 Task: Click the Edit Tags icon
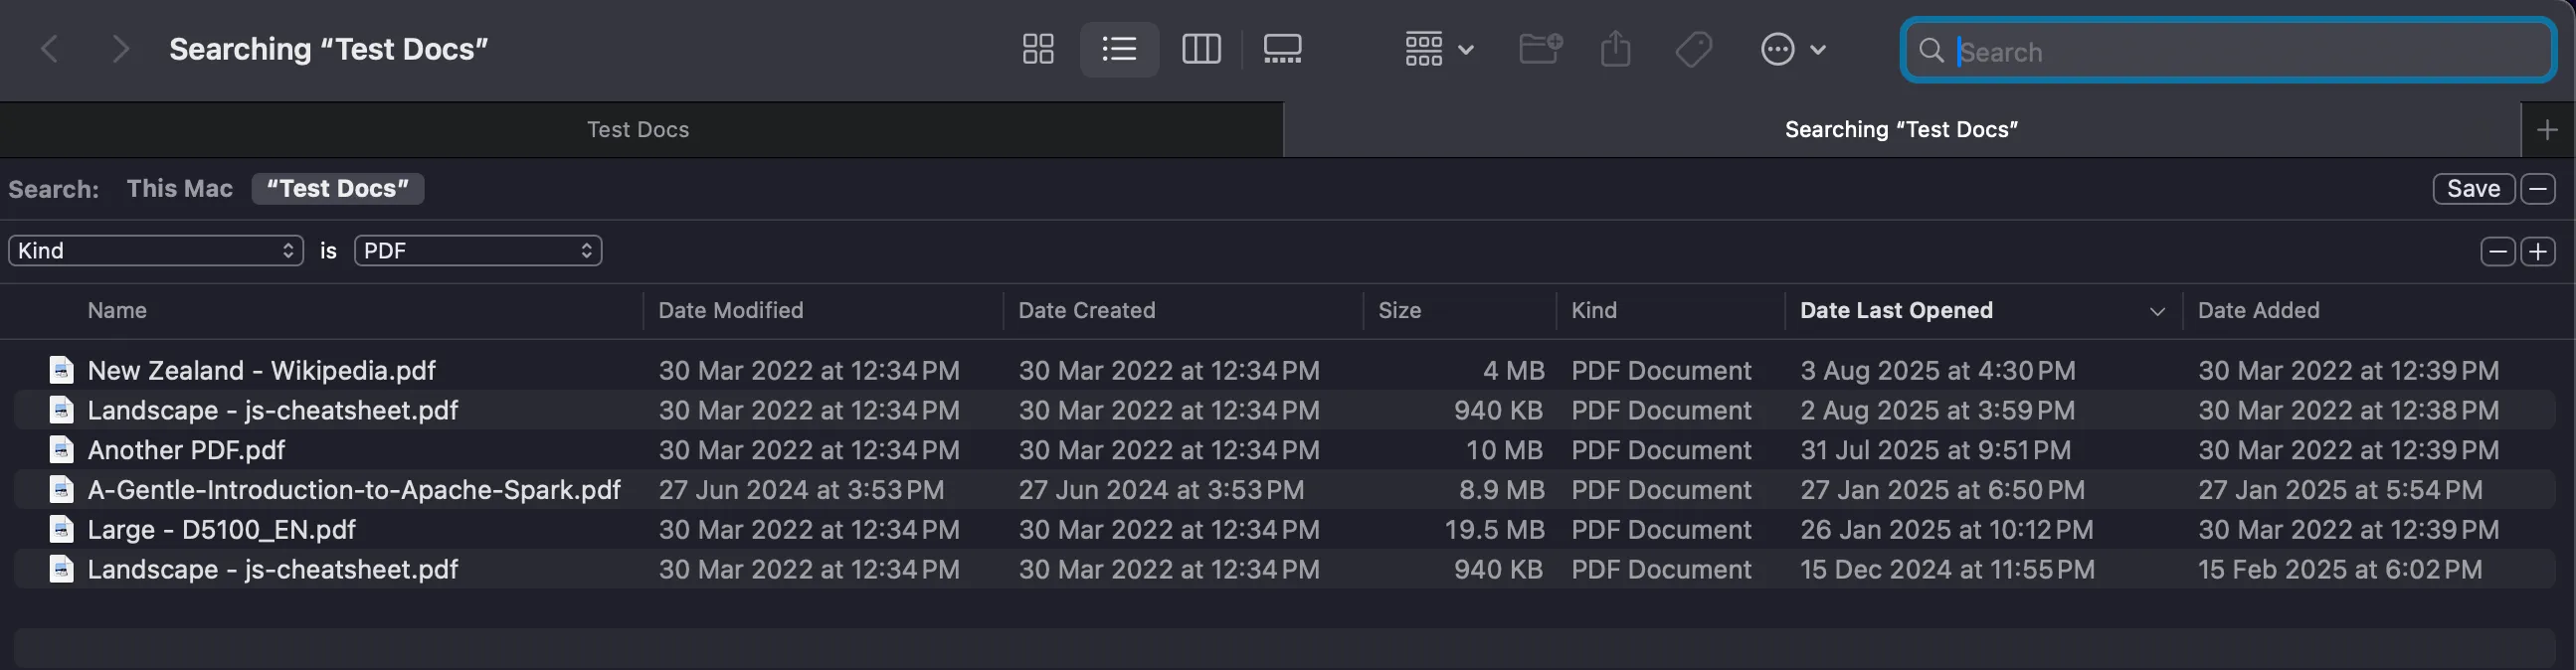click(x=1693, y=49)
